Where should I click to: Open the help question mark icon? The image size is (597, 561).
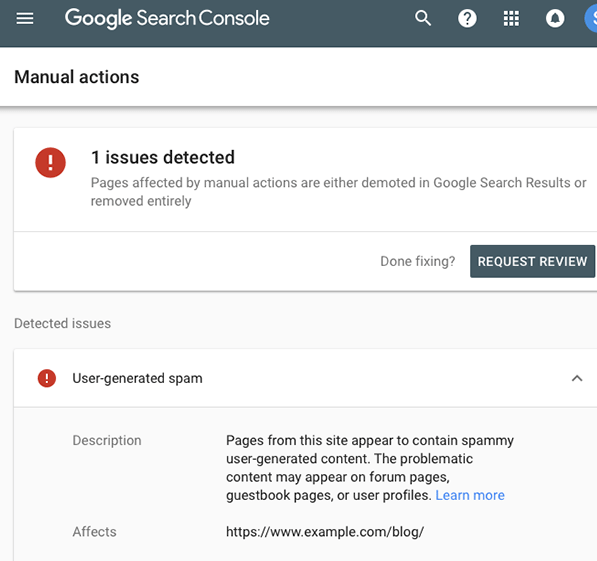467,18
